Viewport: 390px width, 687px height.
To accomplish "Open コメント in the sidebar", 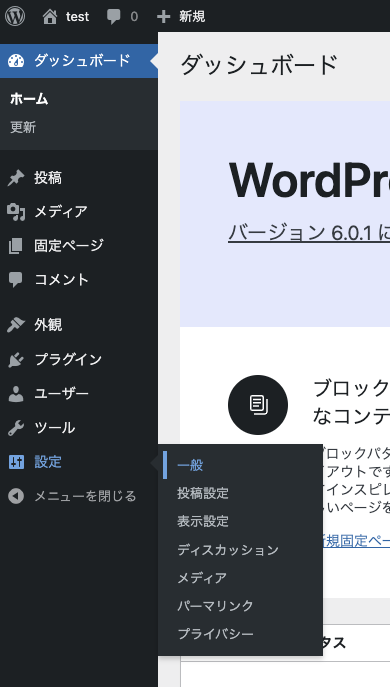I will pos(61,280).
